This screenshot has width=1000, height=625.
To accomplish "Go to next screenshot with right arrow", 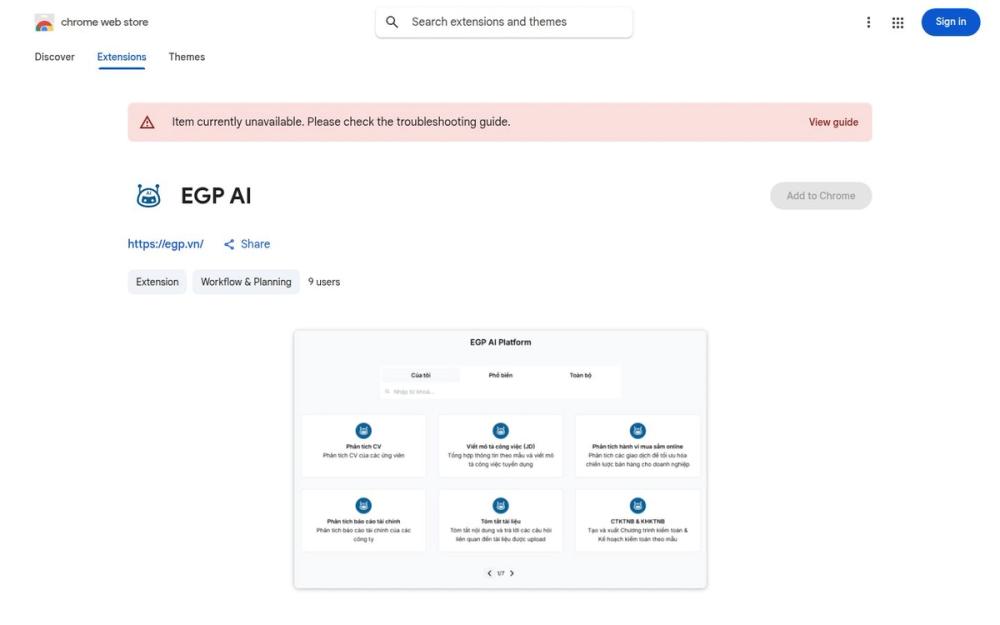I will [x=511, y=573].
